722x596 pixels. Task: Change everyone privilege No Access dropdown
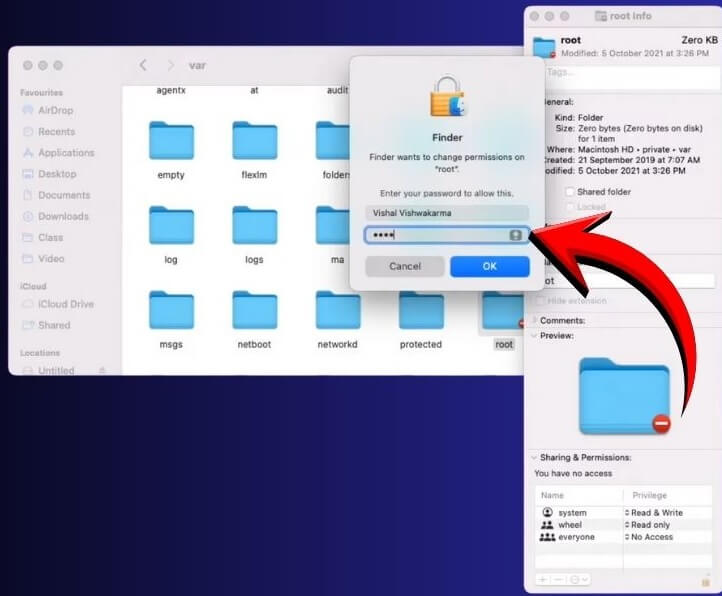pos(648,537)
